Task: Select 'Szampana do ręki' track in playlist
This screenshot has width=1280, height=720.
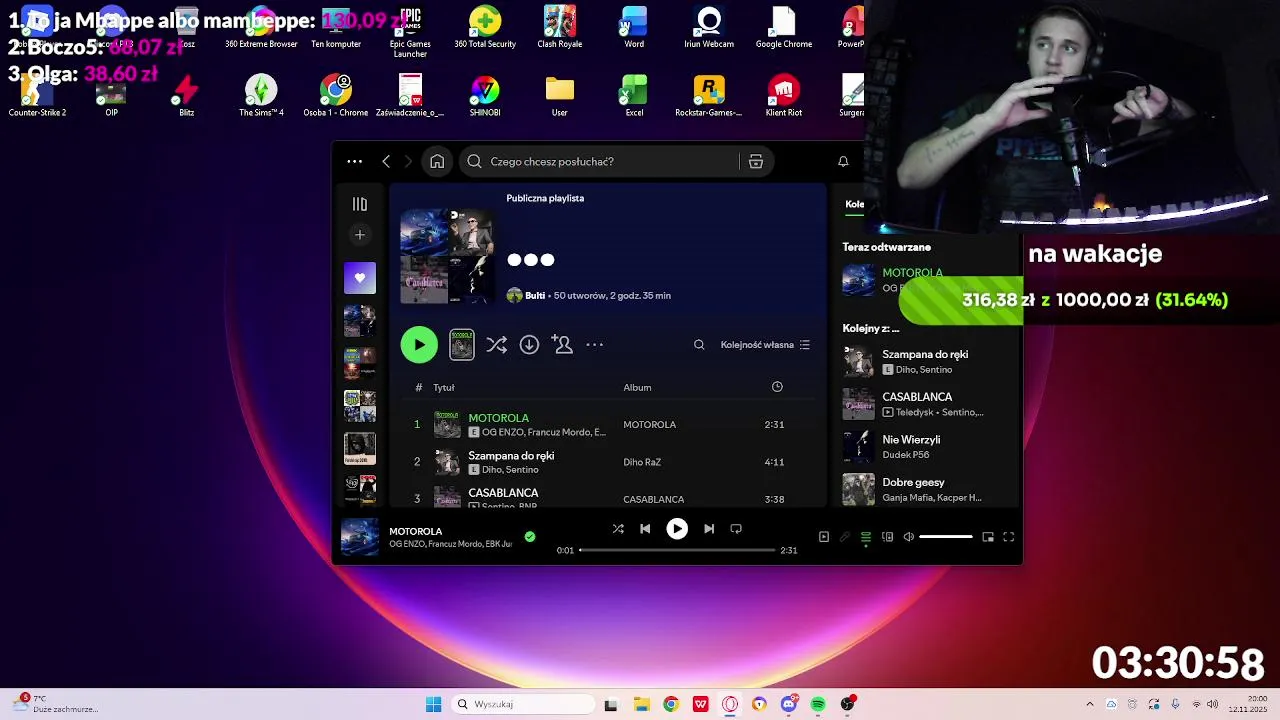Action: (608, 462)
